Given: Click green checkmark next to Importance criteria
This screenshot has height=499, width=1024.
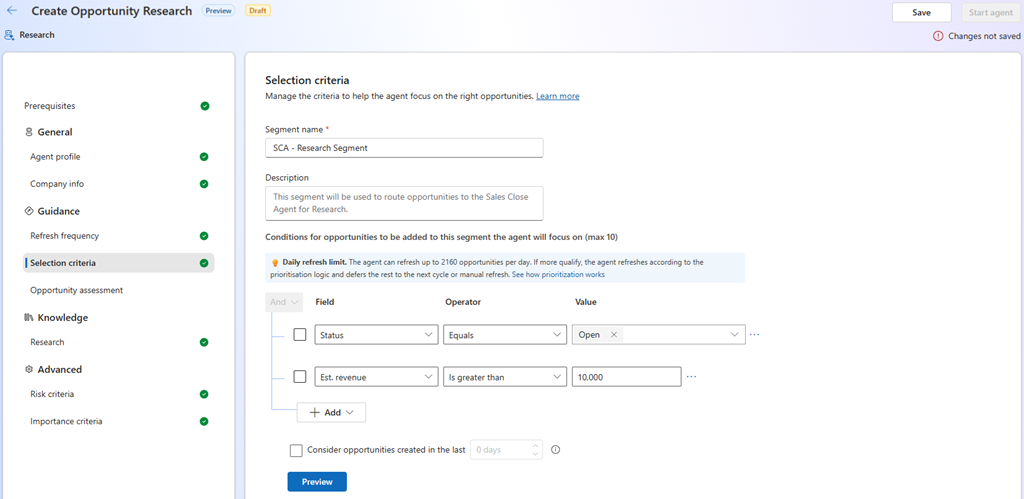Looking at the screenshot, I should click(x=204, y=421).
